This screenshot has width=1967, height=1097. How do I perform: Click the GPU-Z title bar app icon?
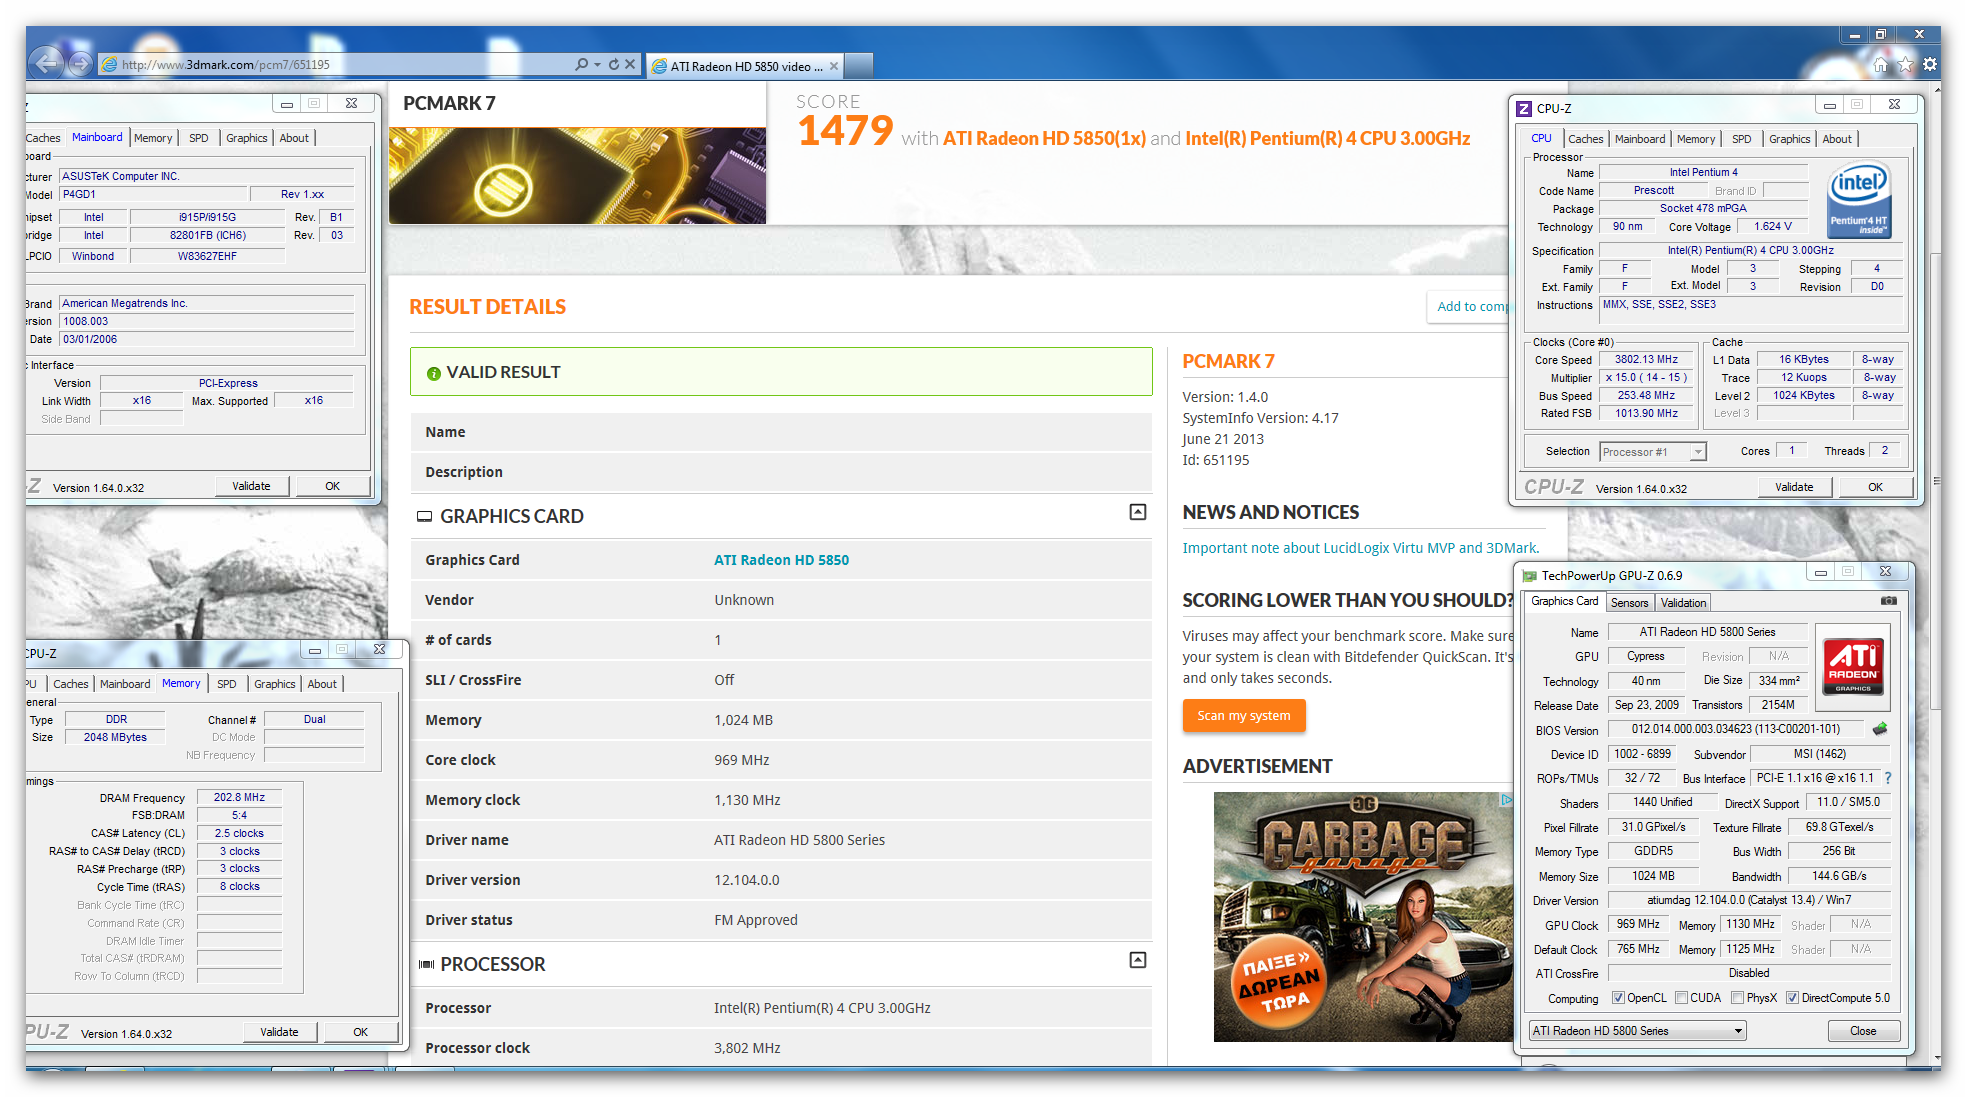pos(1530,576)
